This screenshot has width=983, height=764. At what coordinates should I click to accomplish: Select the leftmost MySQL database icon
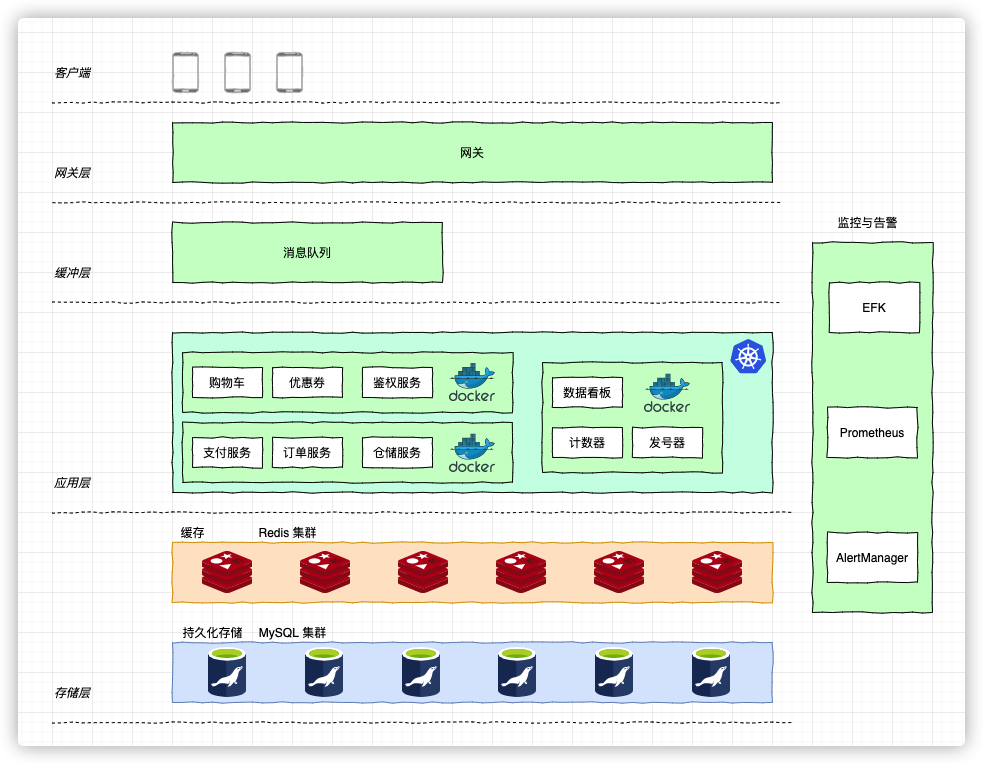[227, 672]
